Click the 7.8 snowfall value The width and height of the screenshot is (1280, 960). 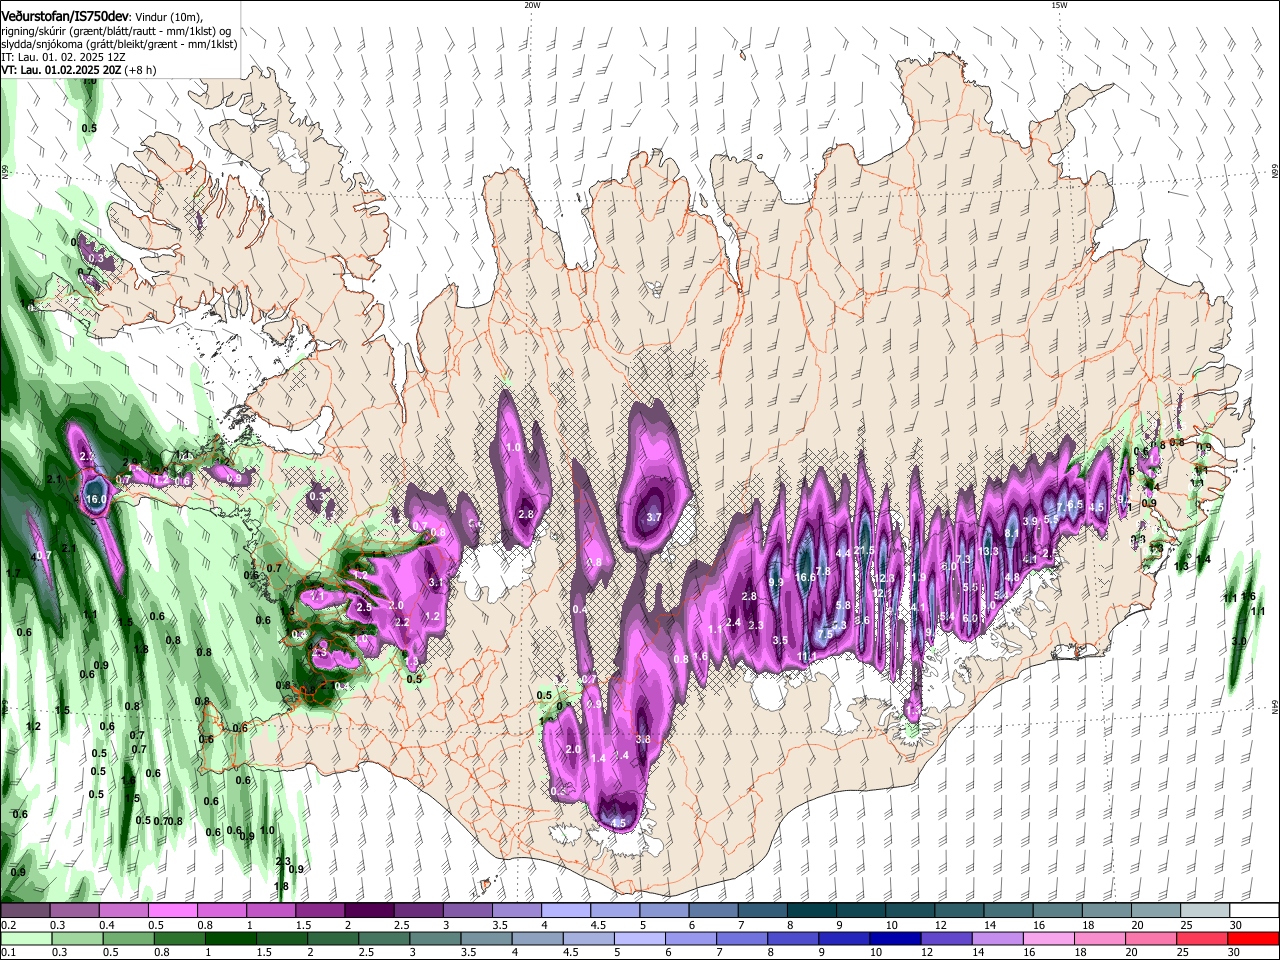[823, 572]
